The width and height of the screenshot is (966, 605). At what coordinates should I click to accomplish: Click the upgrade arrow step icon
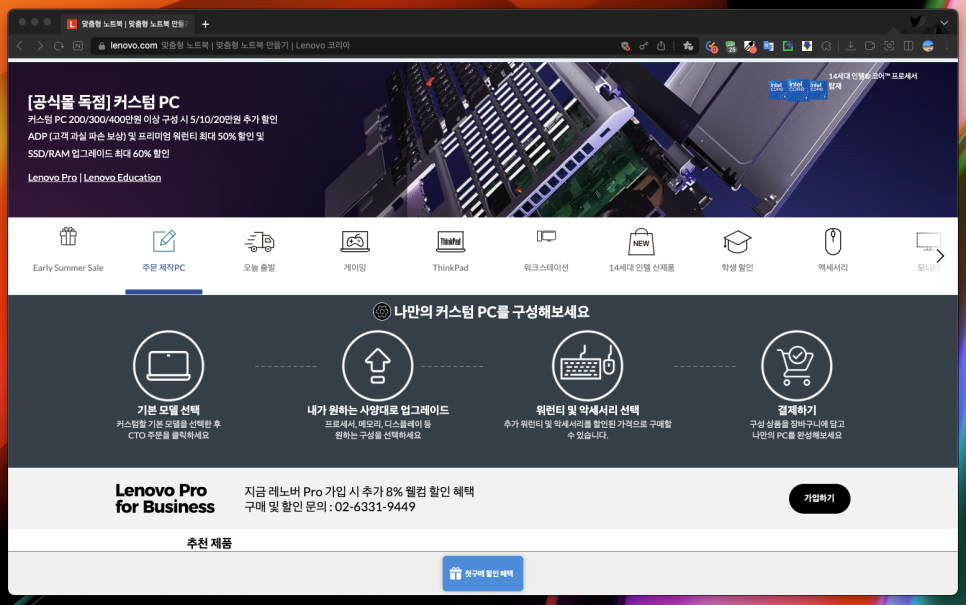tap(378, 366)
